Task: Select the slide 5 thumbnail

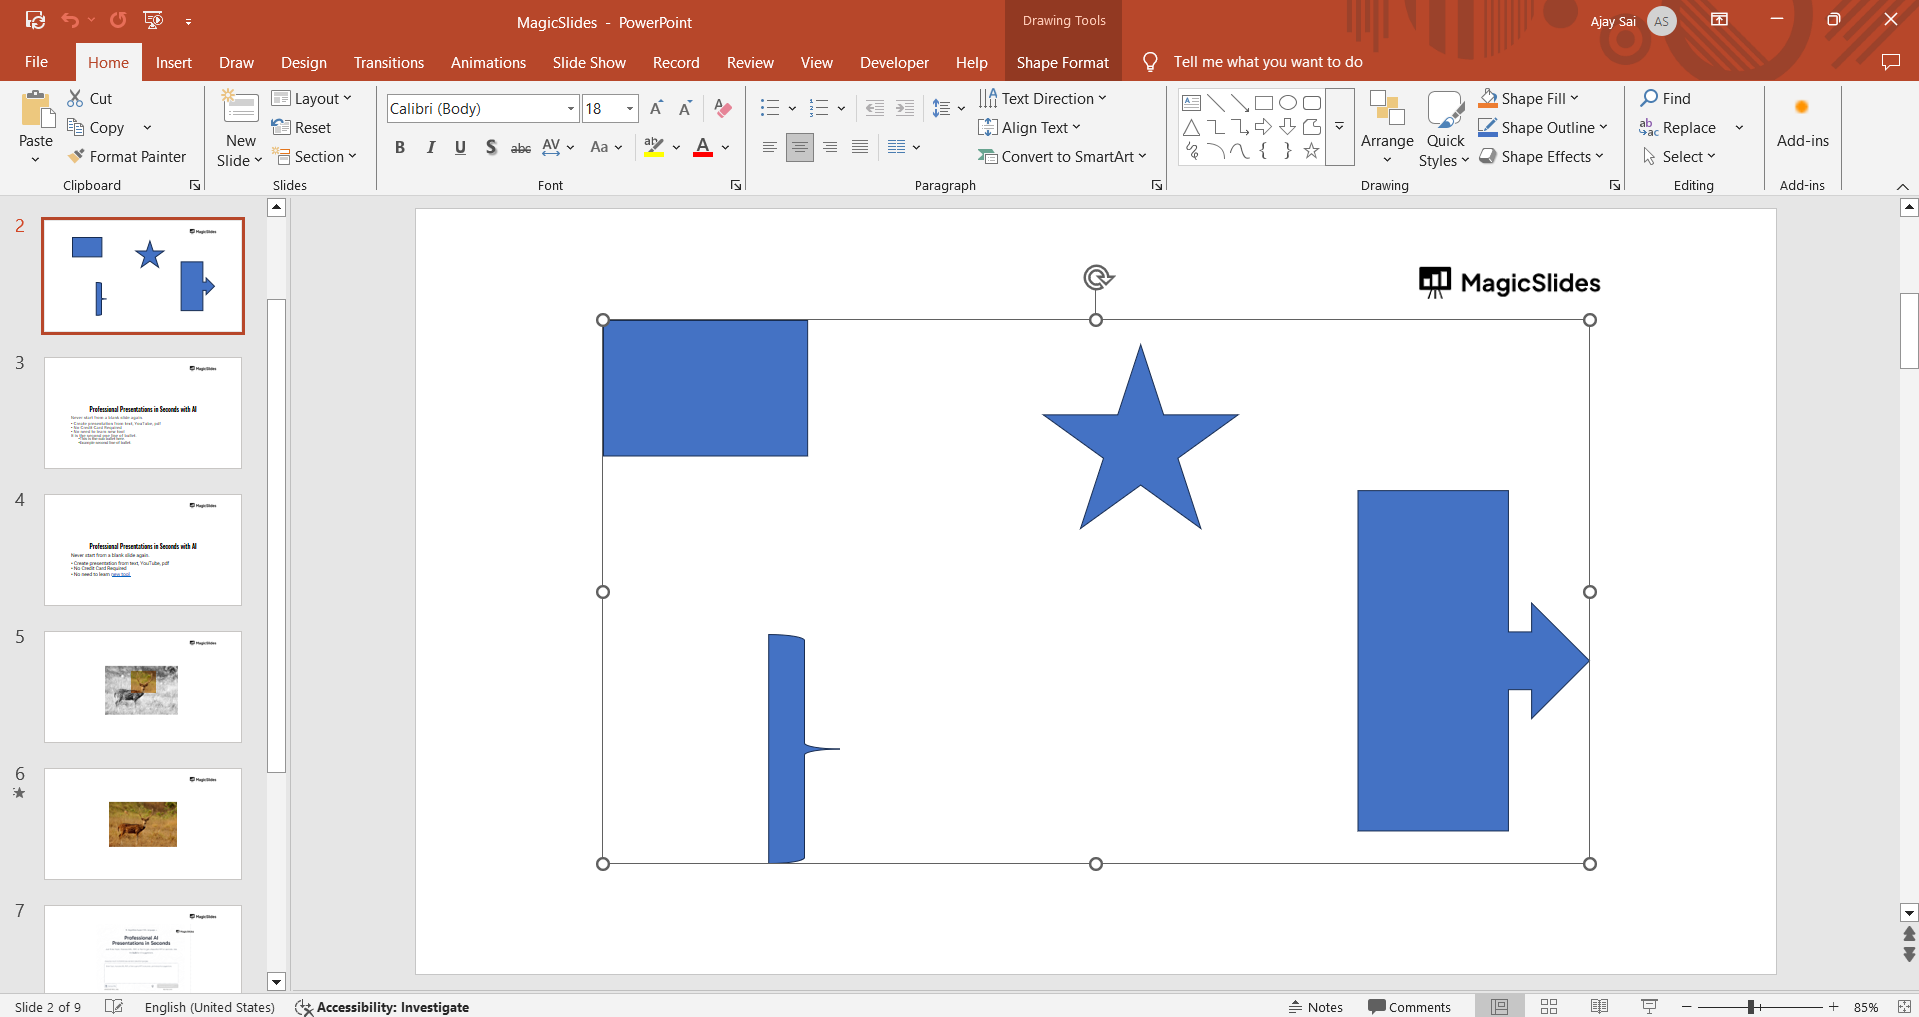Action: (x=143, y=687)
